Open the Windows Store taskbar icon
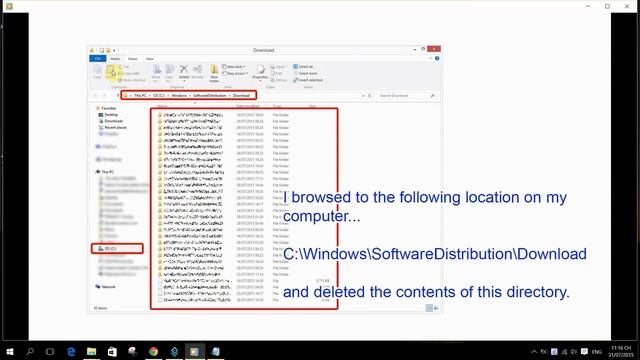 point(112,351)
